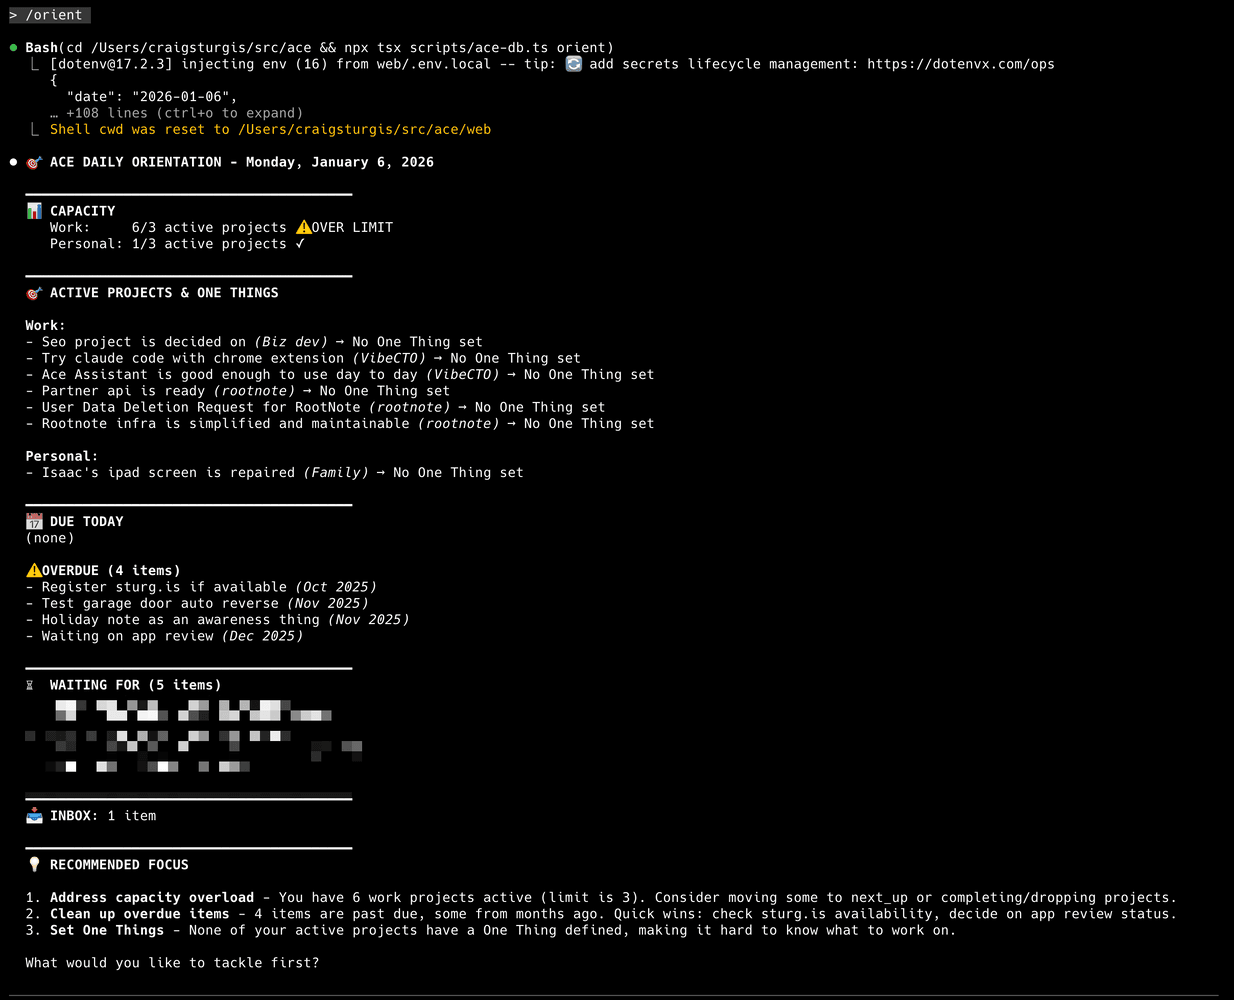Click the lightbulb icon beside RECOMMENDED FOCUS
1234x1000 pixels.
(x=33, y=863)
